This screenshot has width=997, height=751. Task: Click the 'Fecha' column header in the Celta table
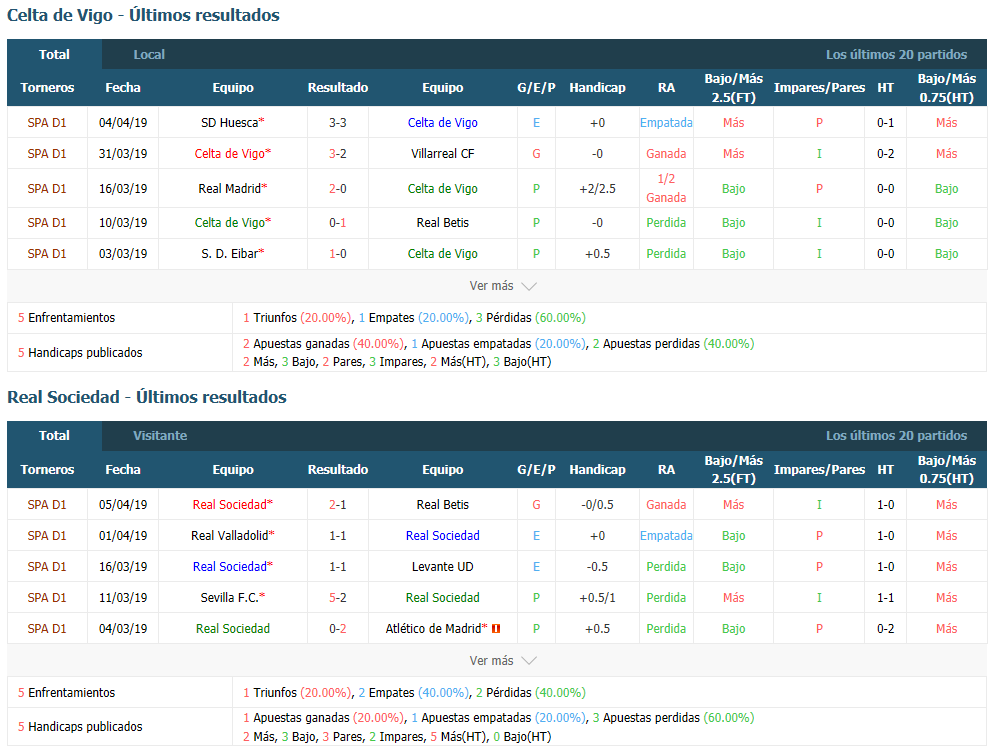pos(123,88)
